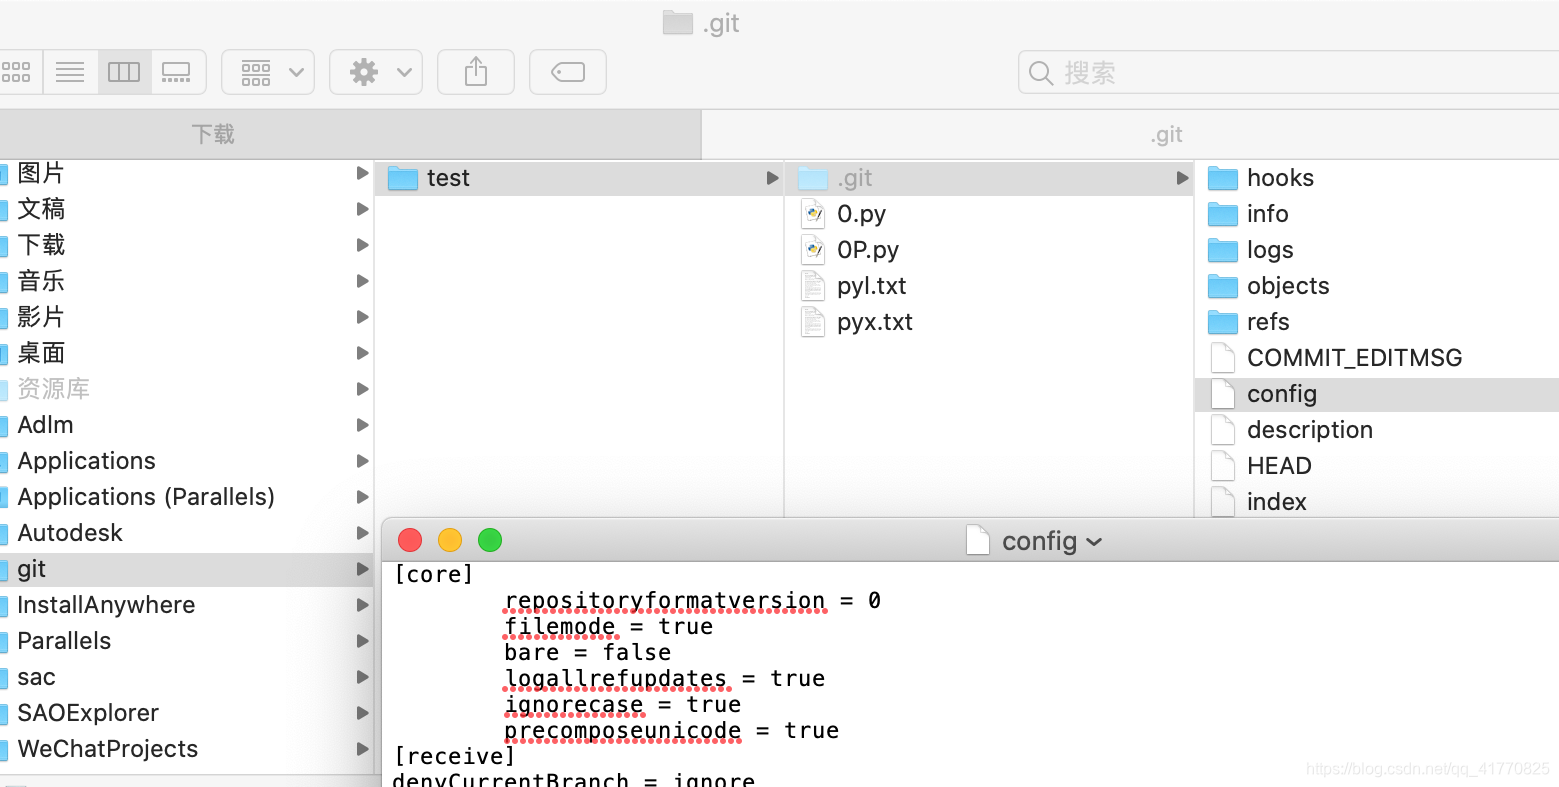The image size is (1559, 787).
Task: Select the greyed 资源库 folder
Action: pyautogui.click(x=186, y=389)
